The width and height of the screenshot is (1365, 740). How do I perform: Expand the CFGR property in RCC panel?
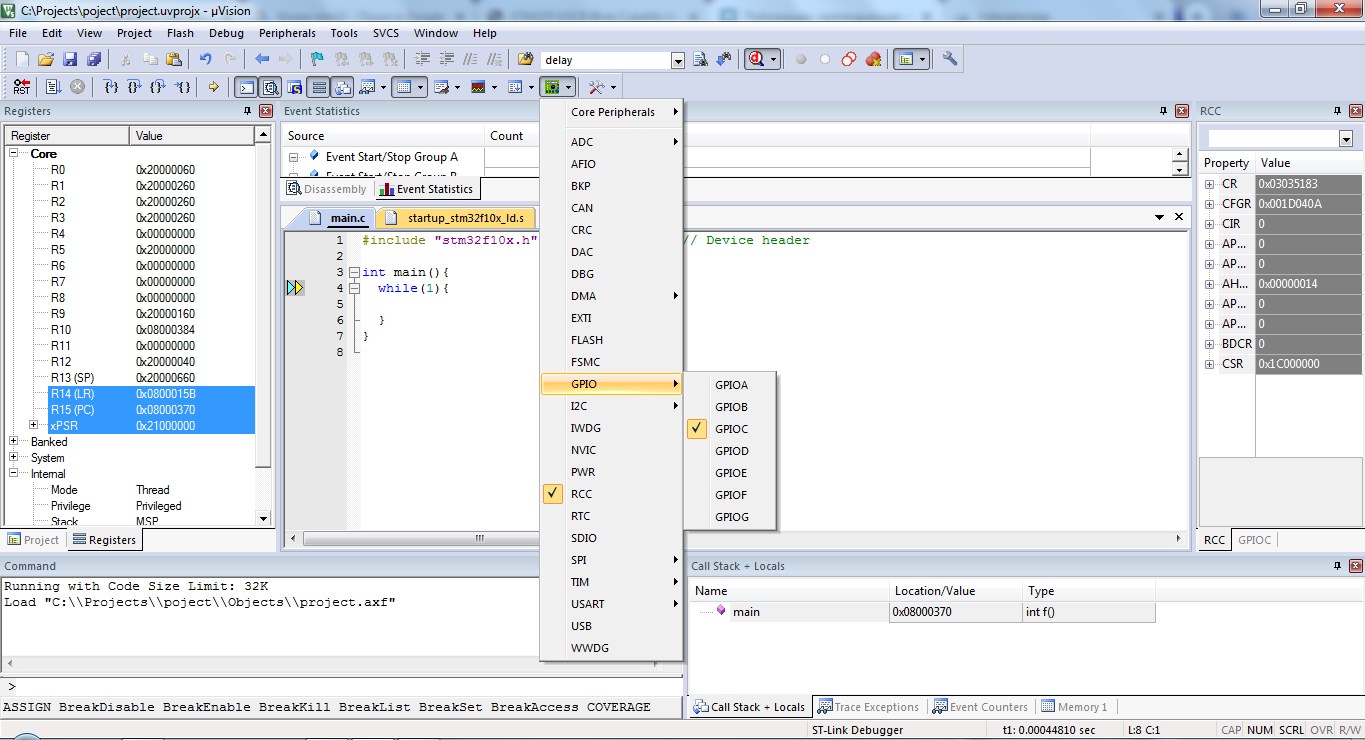click(1210, 204)
